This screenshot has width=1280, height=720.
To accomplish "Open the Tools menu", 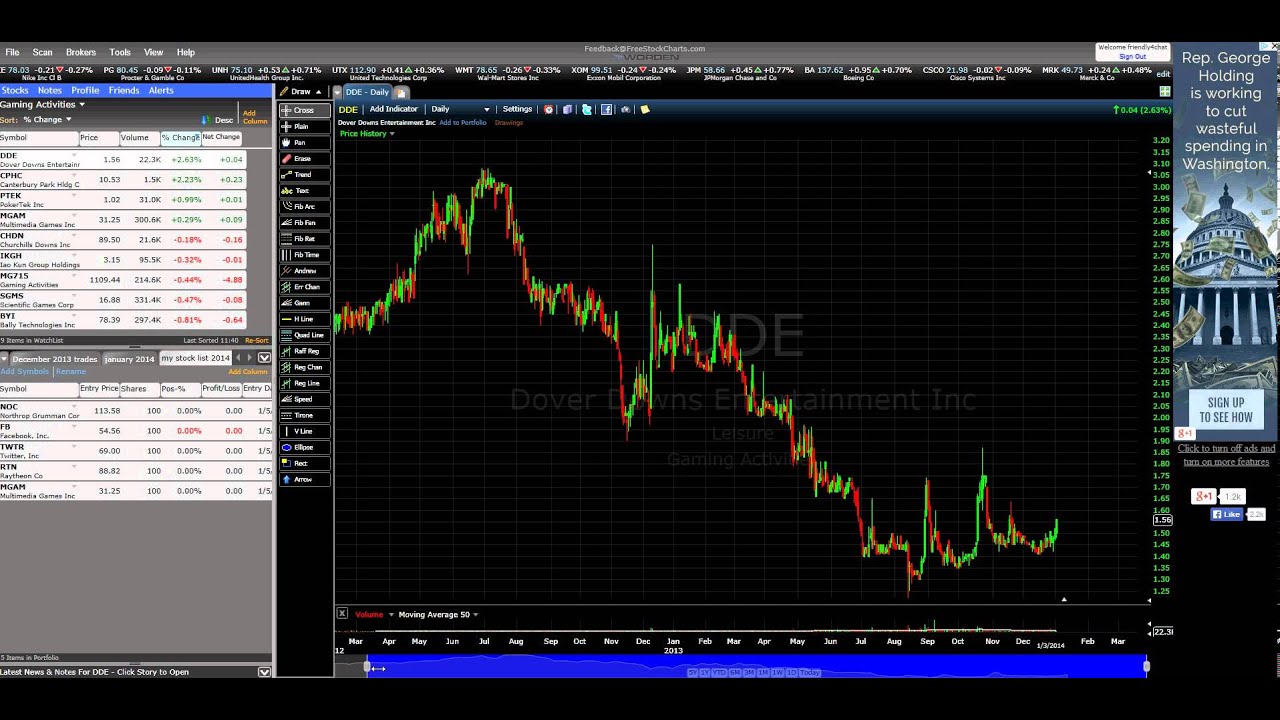I will pos(120,52).
